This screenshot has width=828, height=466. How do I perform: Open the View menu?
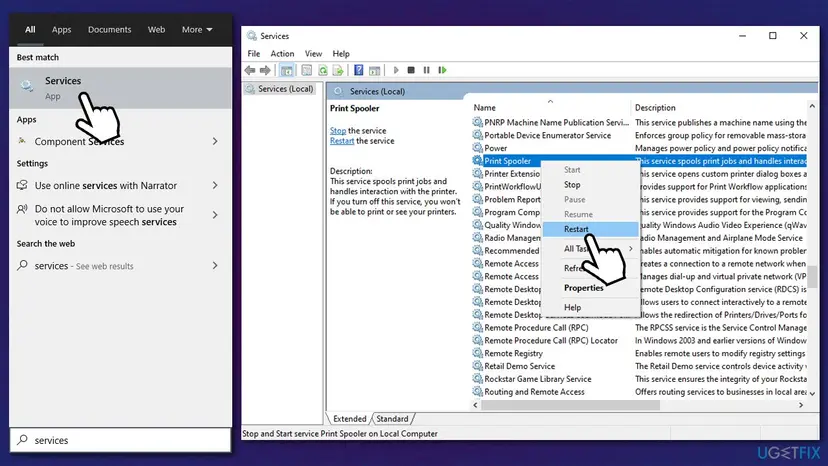[313, 53]
